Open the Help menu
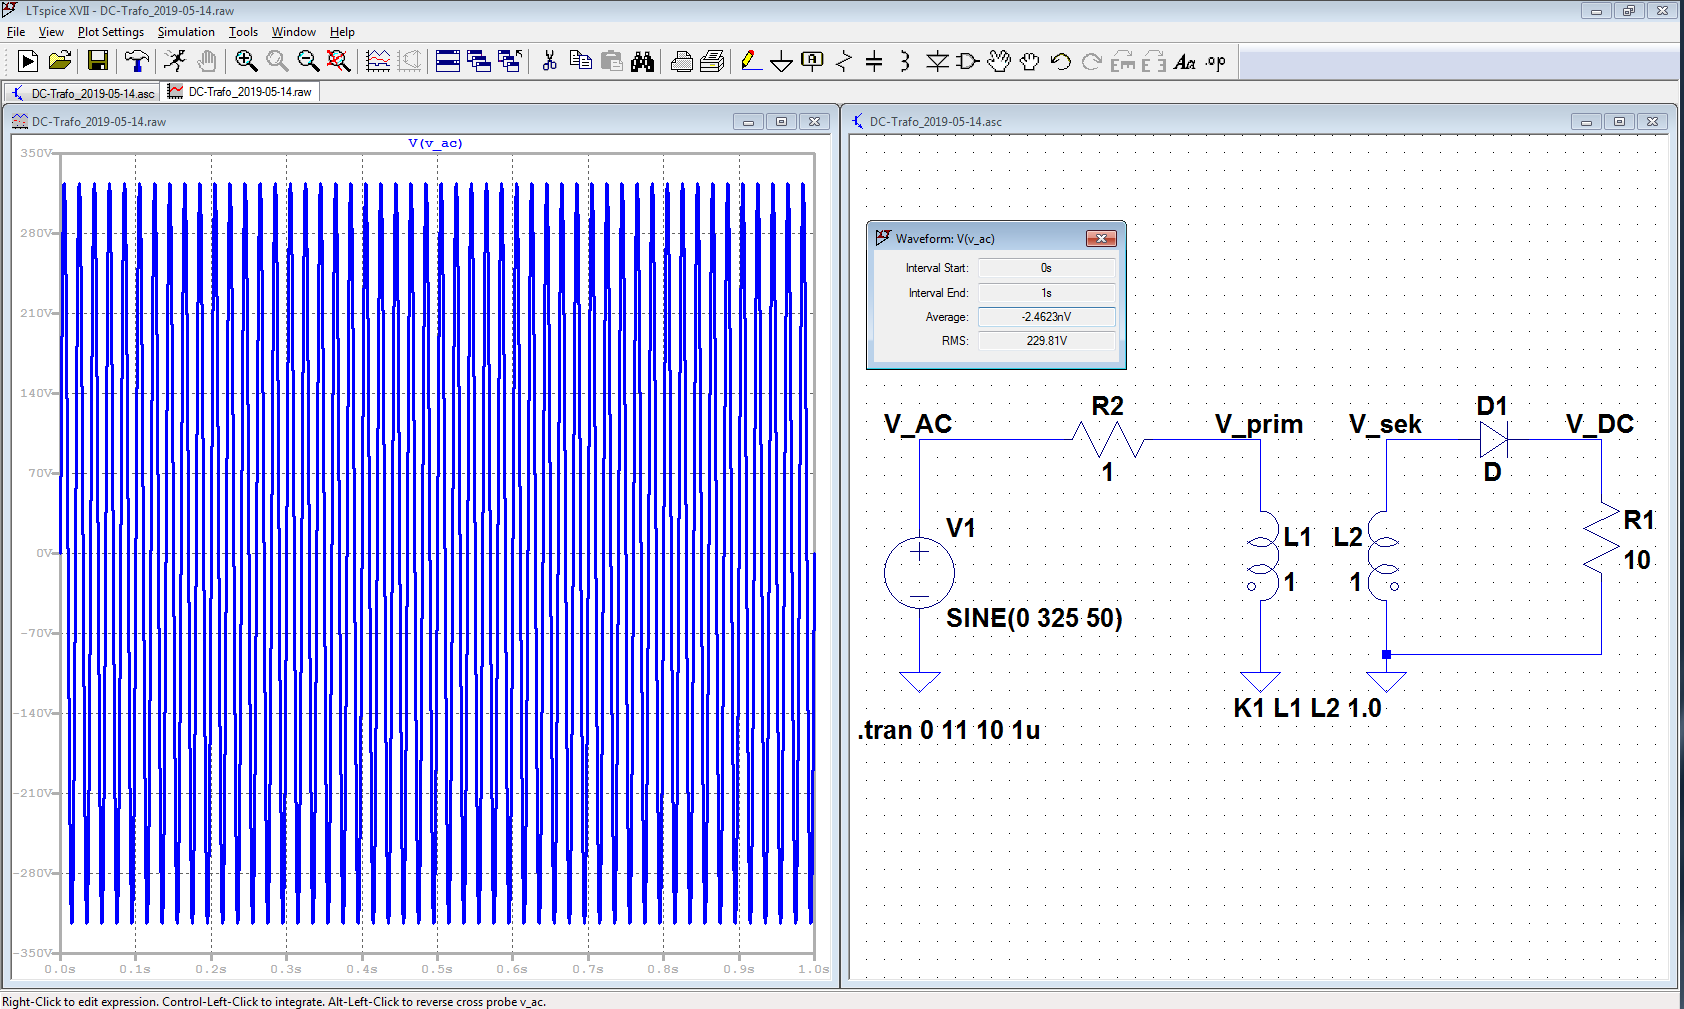The height and width of the screenshot is (1009, 1684). point(342,32)
